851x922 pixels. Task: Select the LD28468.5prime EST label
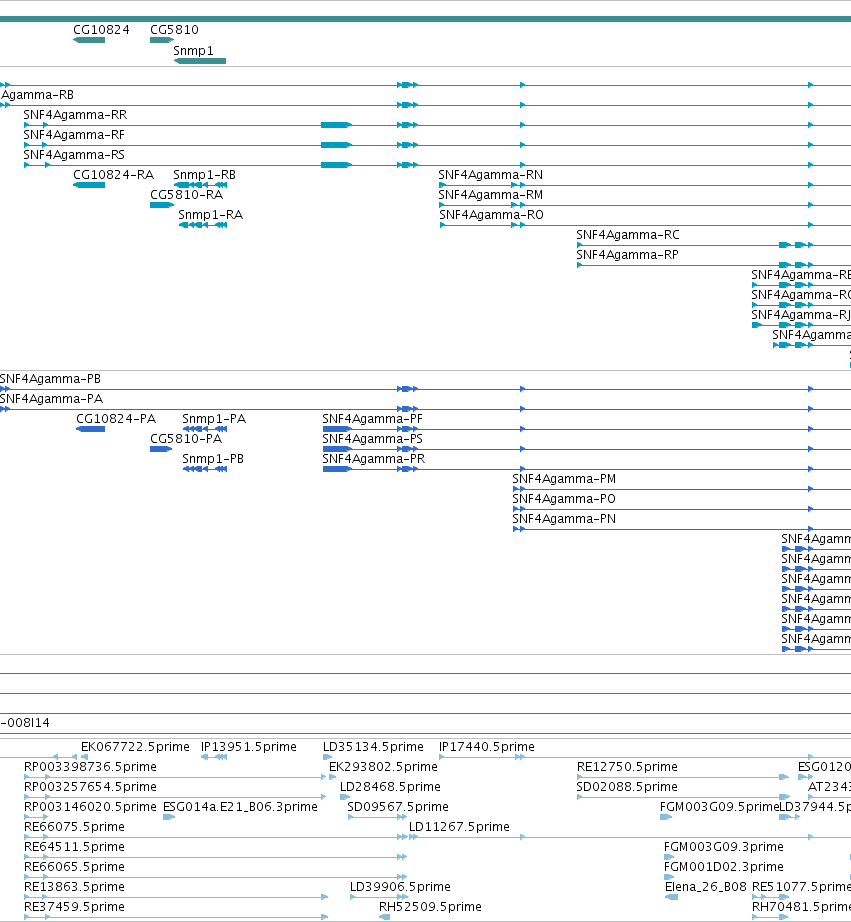(391, 787)
